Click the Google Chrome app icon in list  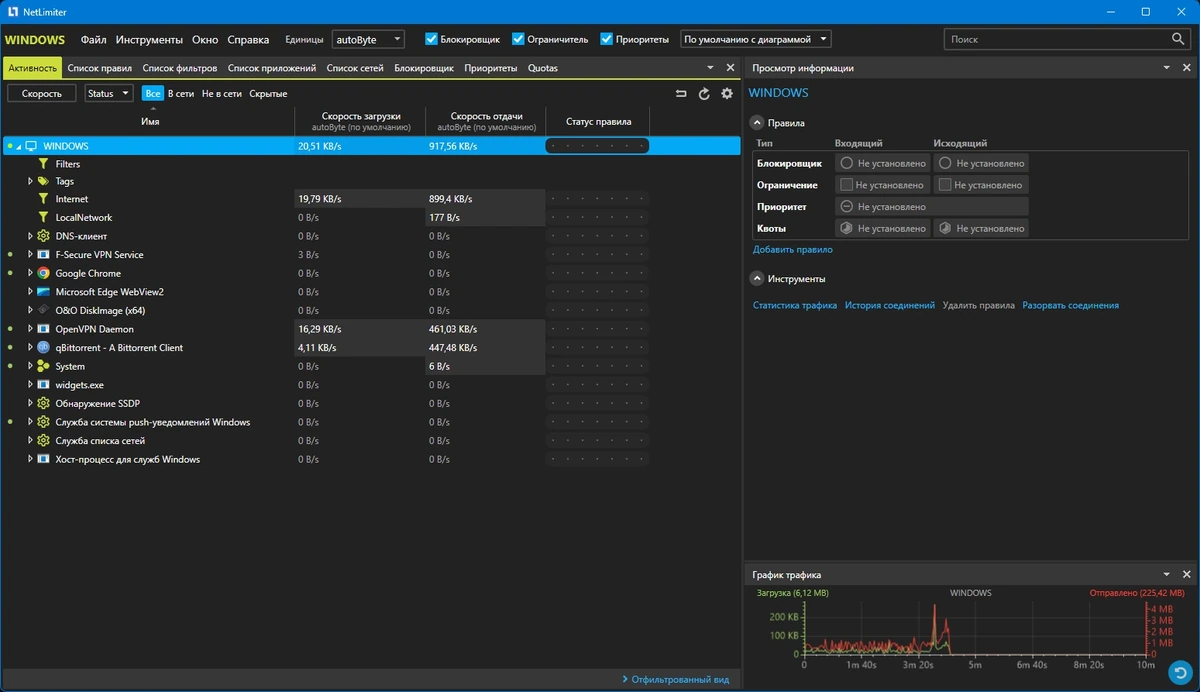pos(43,273)
